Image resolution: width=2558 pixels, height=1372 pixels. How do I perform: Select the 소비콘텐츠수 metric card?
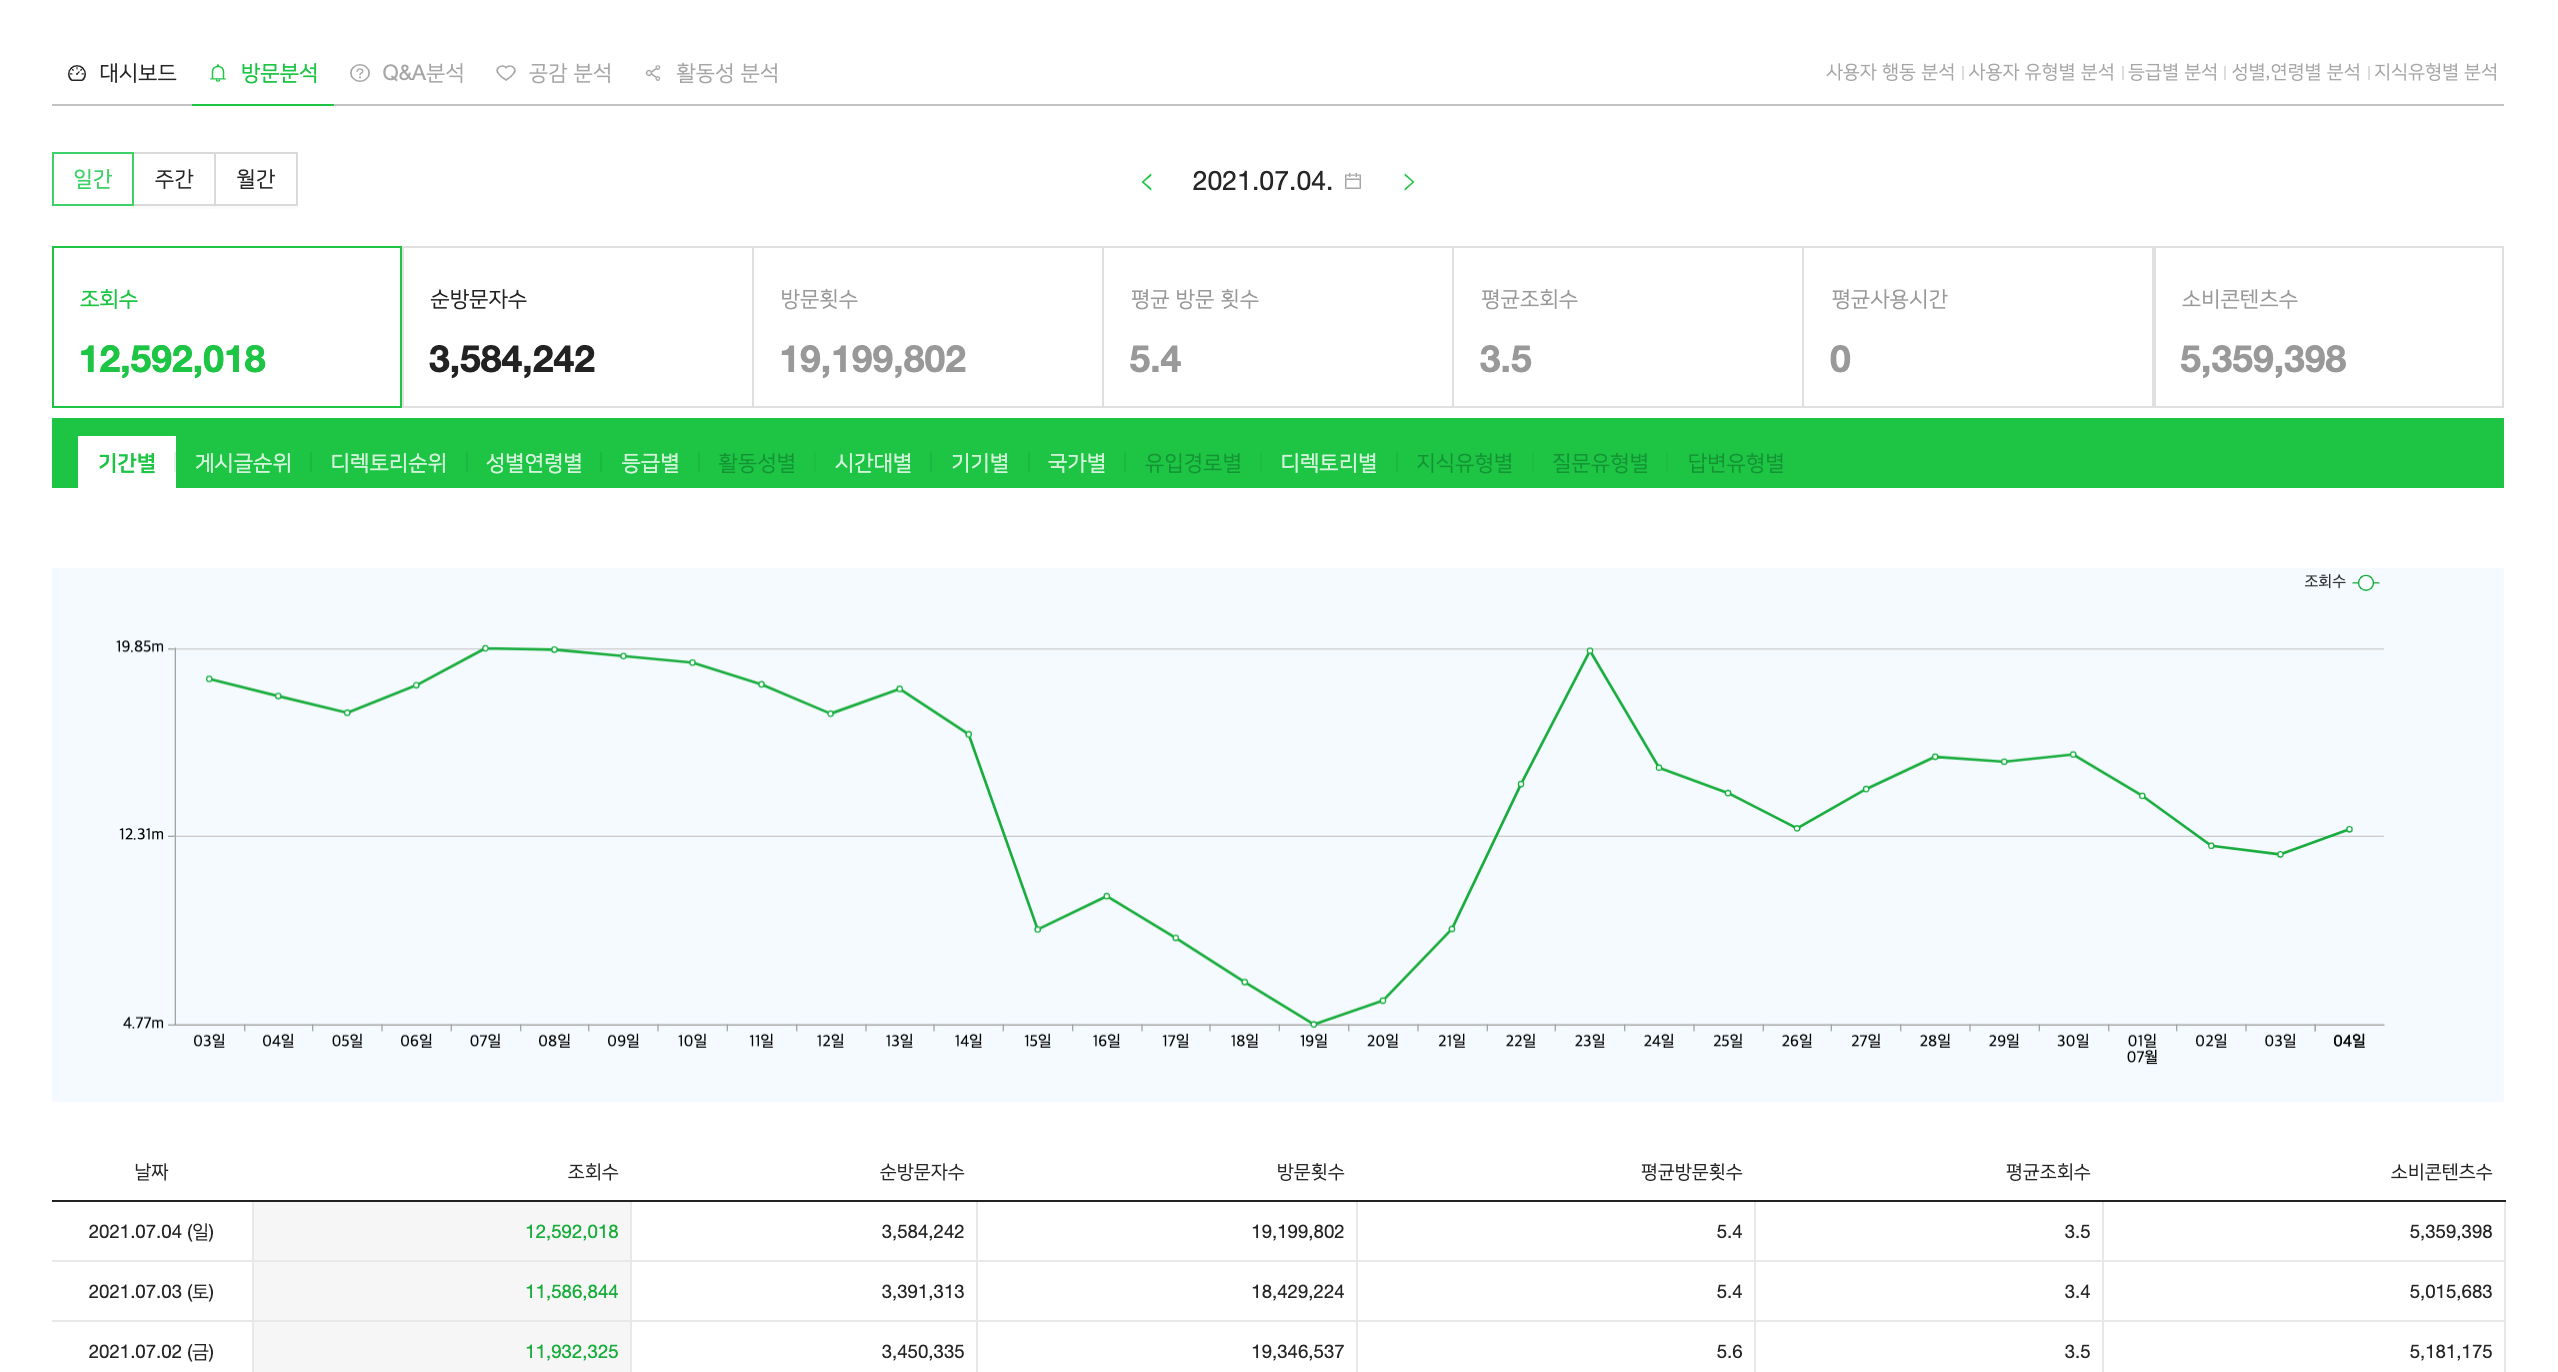[x=2329, y=327]
